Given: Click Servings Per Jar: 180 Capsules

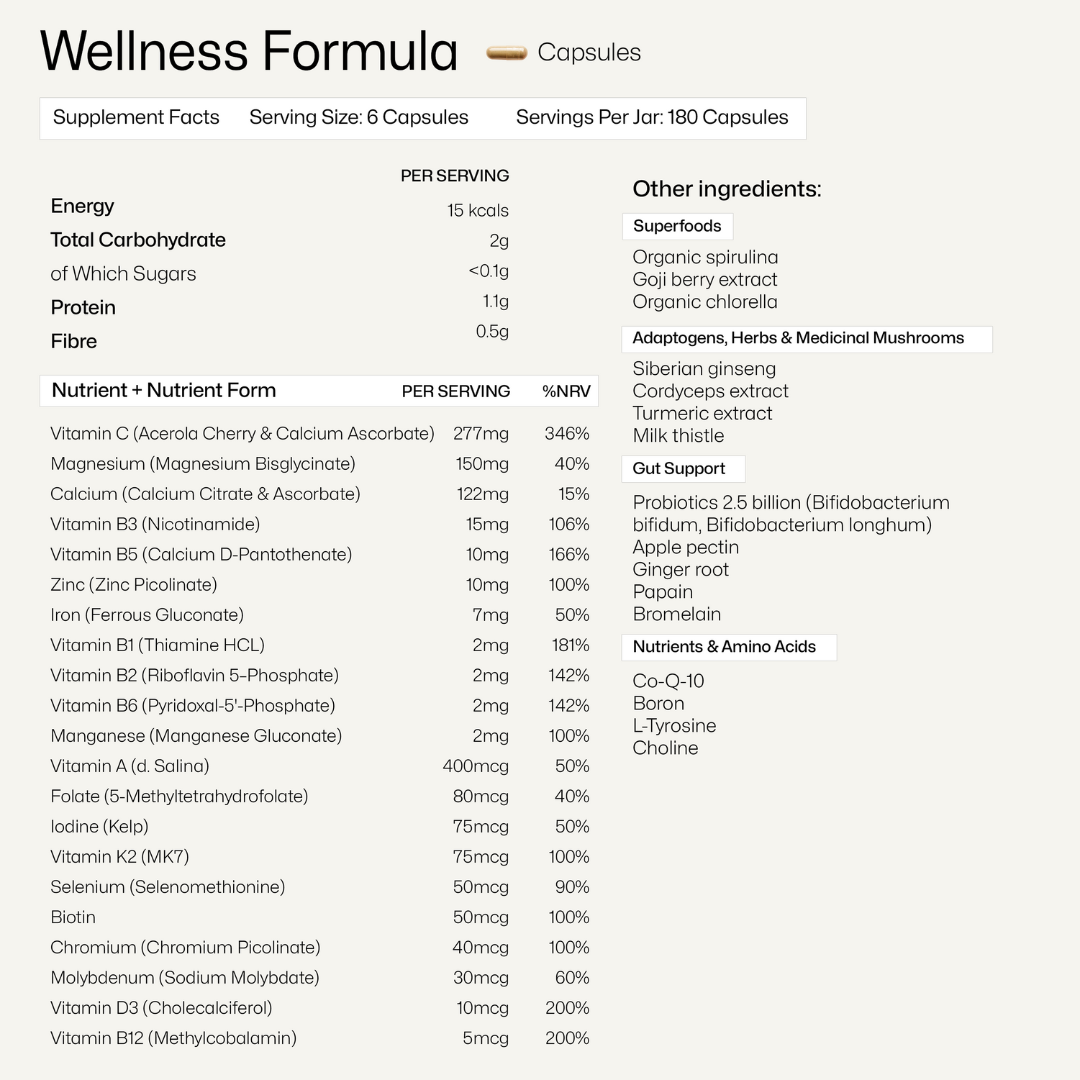Looking at the screenshot, I should [652, 117].
